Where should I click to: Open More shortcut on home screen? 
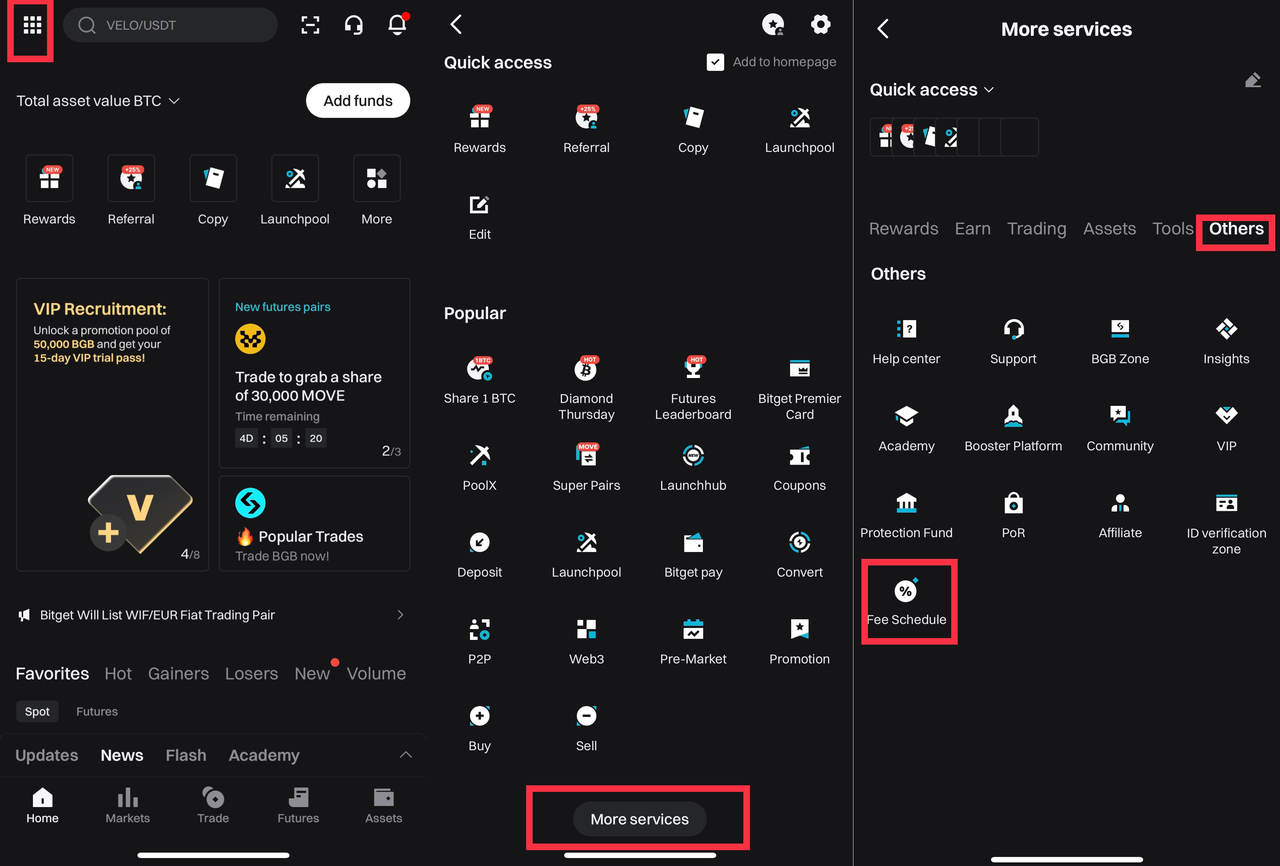tap(377, 190)
